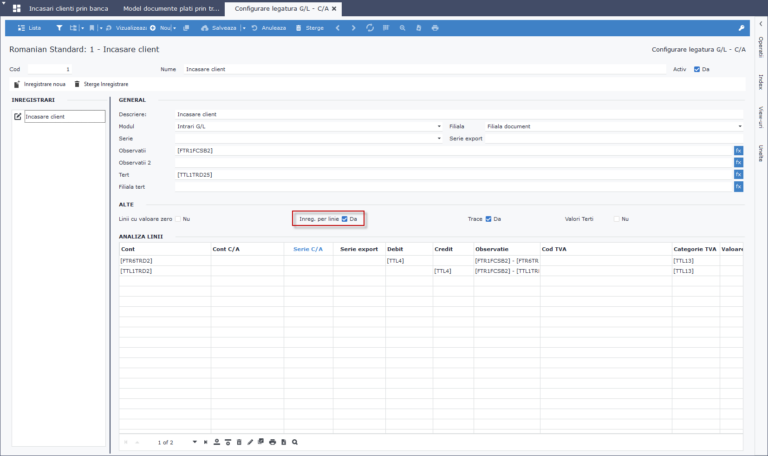Open the Filiala dropdown

740,126
